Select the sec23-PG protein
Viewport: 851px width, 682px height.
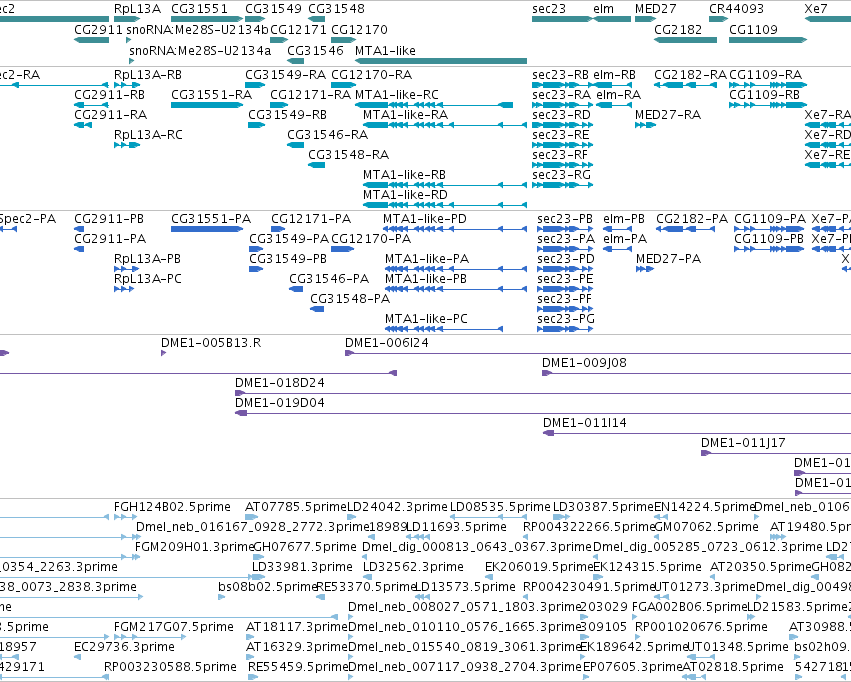(565, 329)
